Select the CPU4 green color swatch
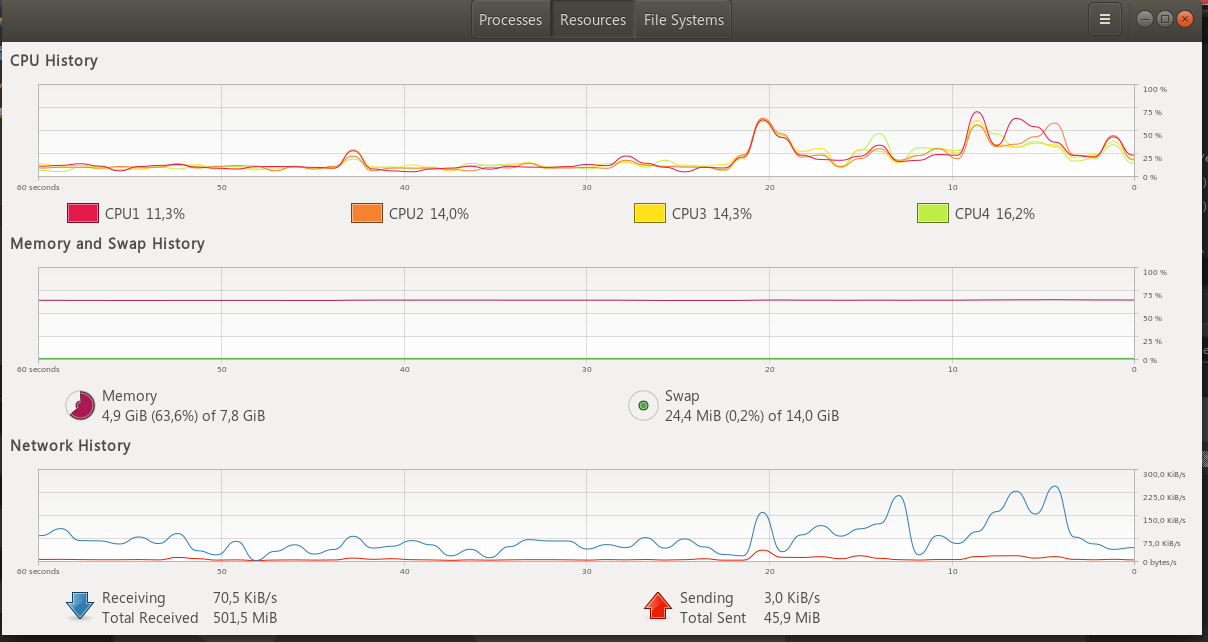The image size is (1208, 642). 931,212
